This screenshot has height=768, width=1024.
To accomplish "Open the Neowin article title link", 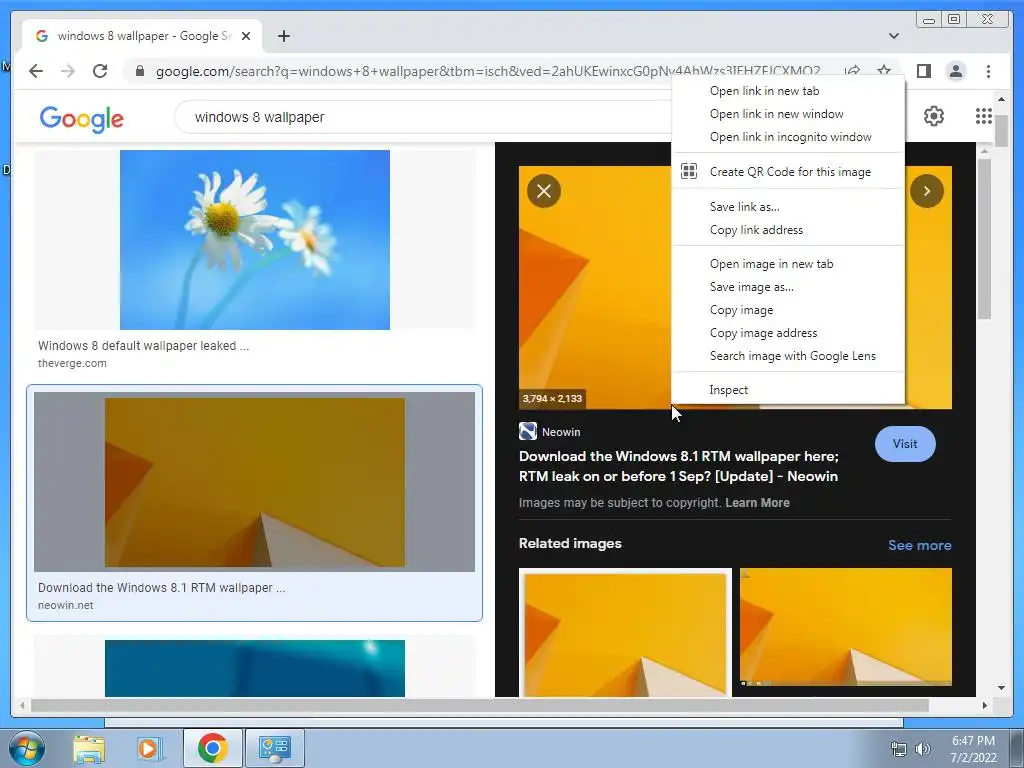I will 679,466.
